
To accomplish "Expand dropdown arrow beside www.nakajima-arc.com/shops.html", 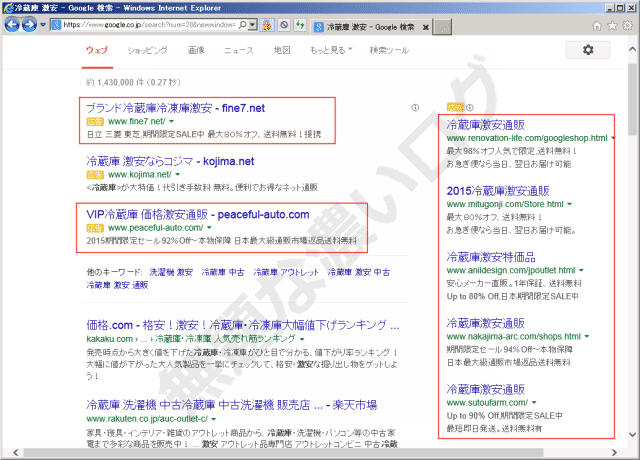I will coord(587,336).
